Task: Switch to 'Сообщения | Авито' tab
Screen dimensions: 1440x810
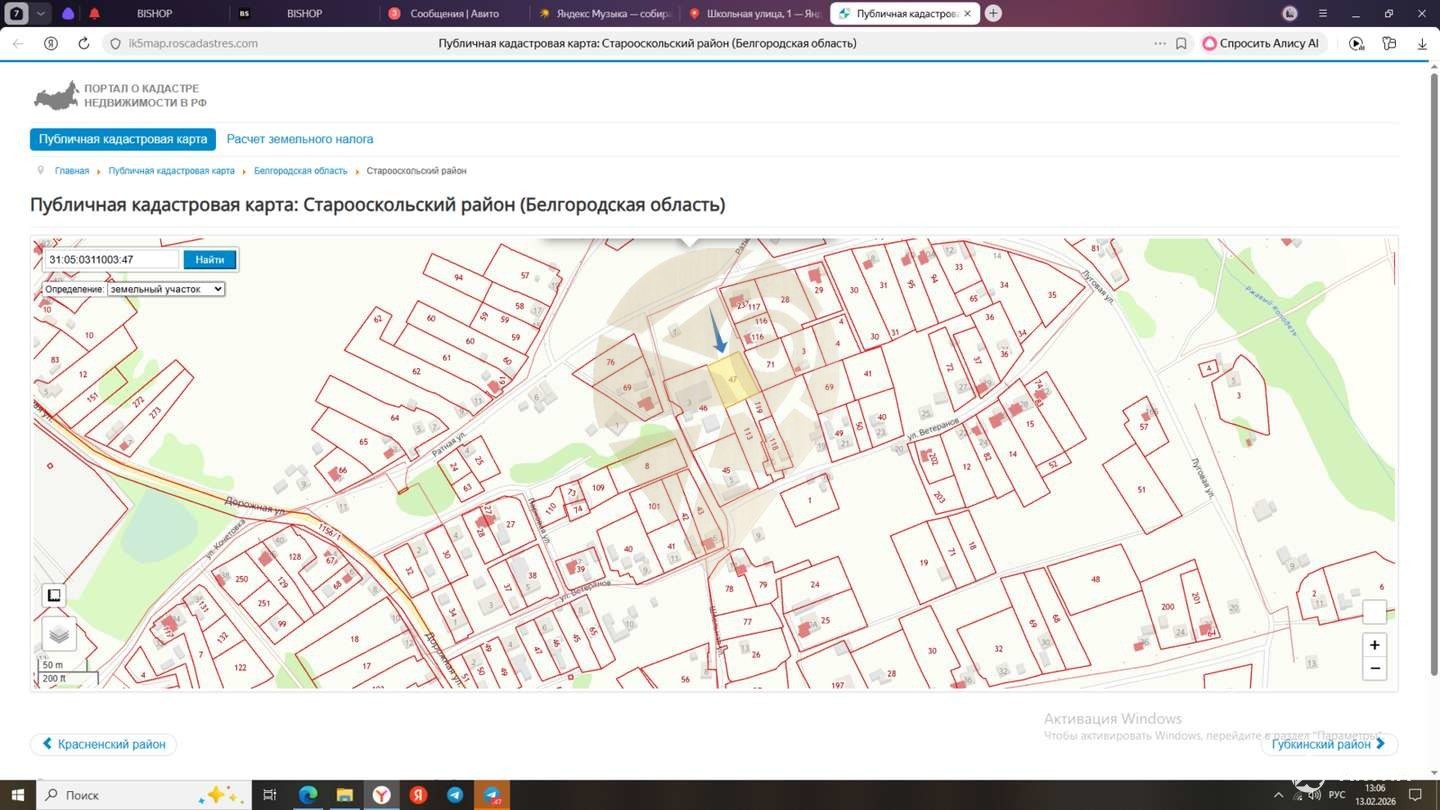Action: click(455, 14)
